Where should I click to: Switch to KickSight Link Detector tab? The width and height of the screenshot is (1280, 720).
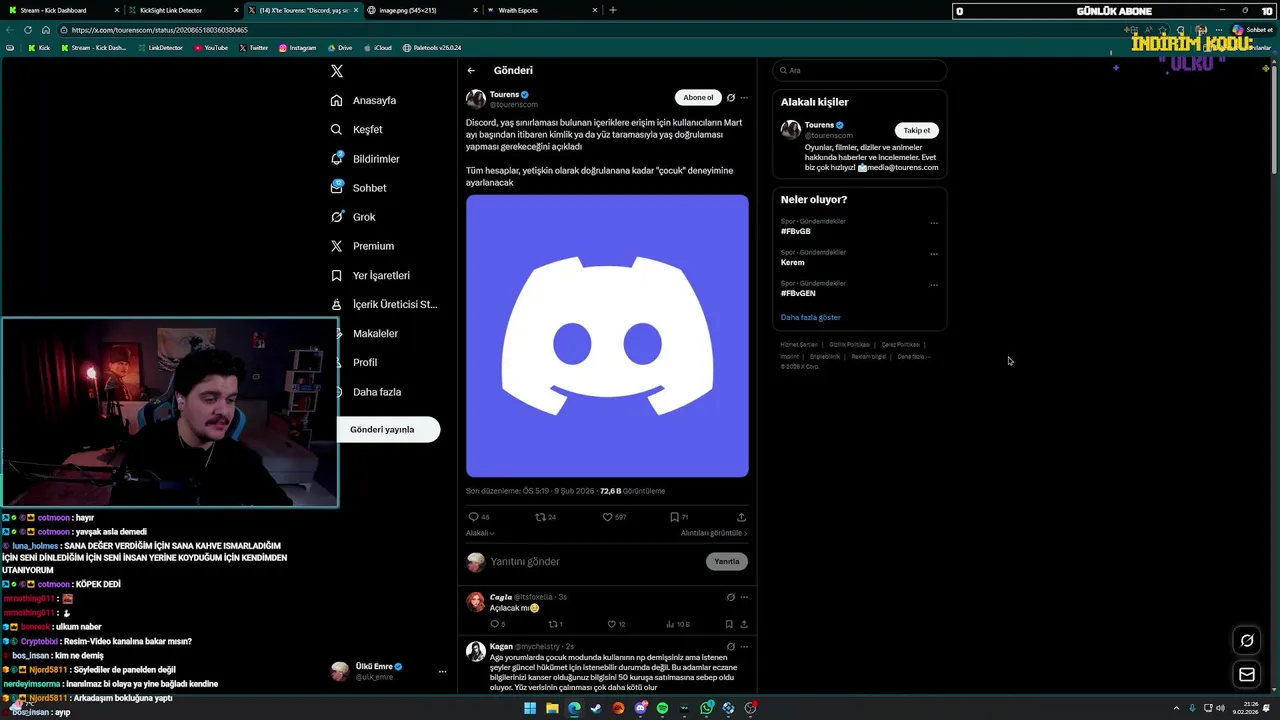point(184,10)
